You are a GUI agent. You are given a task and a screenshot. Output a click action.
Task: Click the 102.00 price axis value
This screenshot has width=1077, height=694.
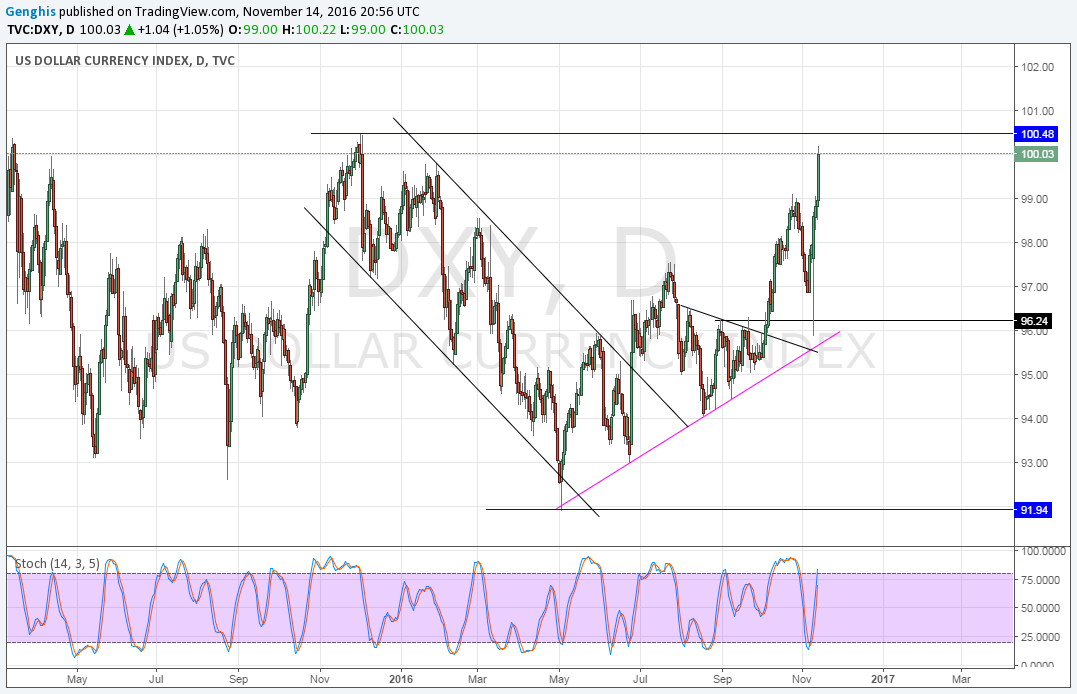coord(1037,67)
